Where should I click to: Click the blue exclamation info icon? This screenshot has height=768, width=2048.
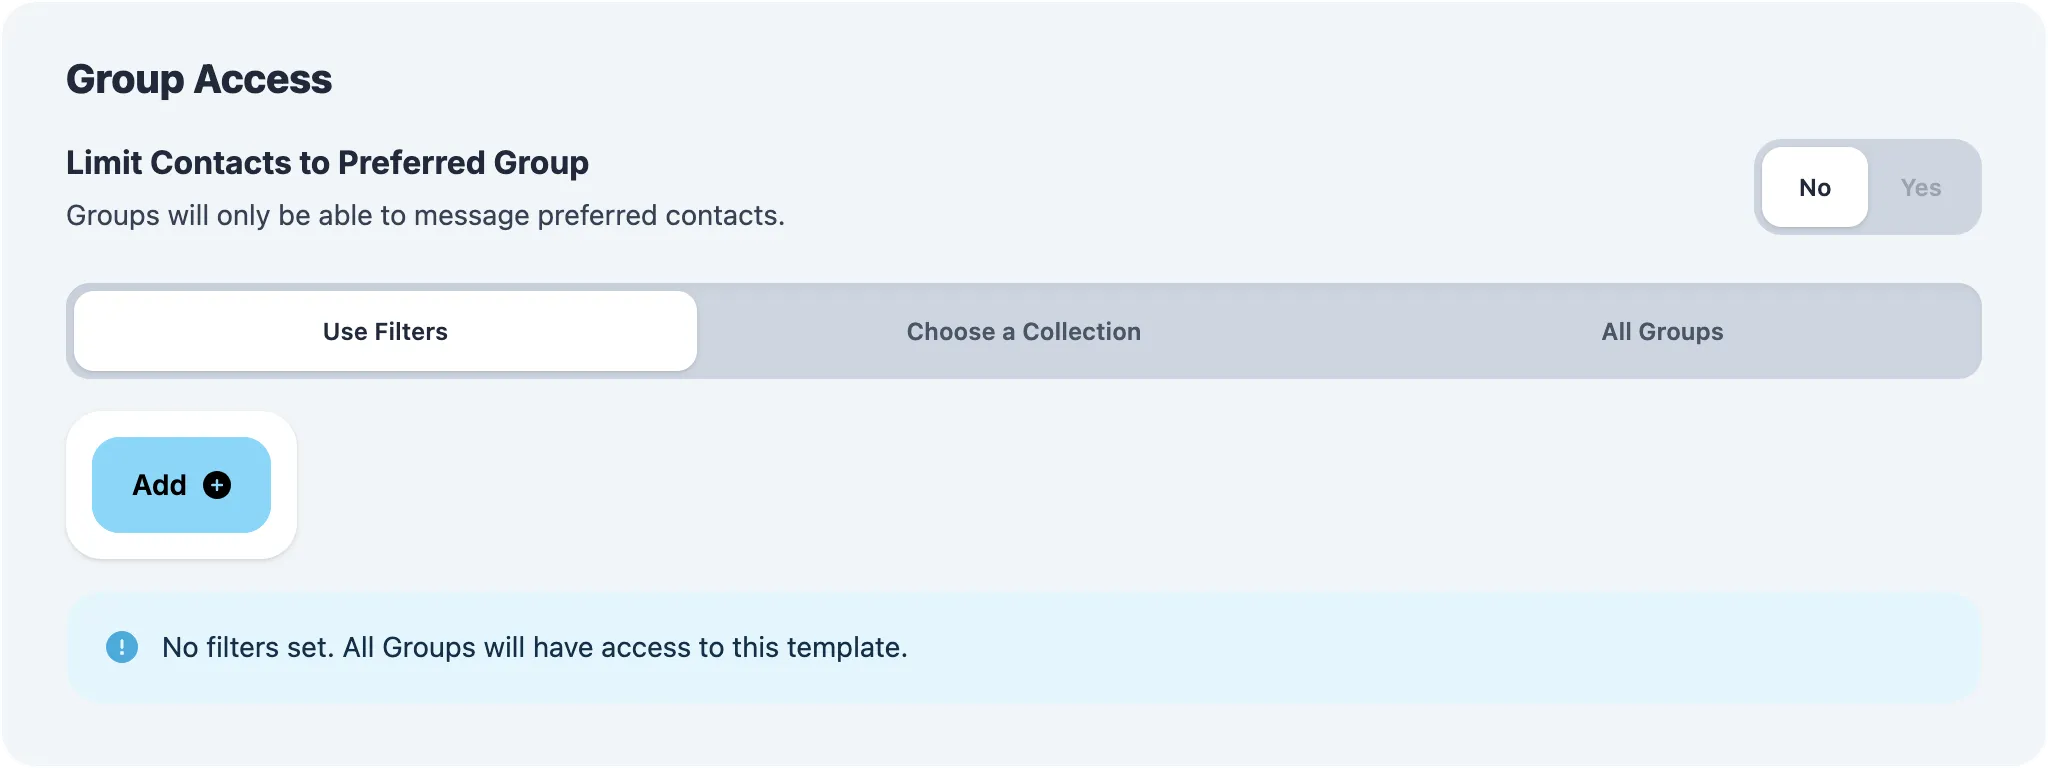[x=122, y=647]
